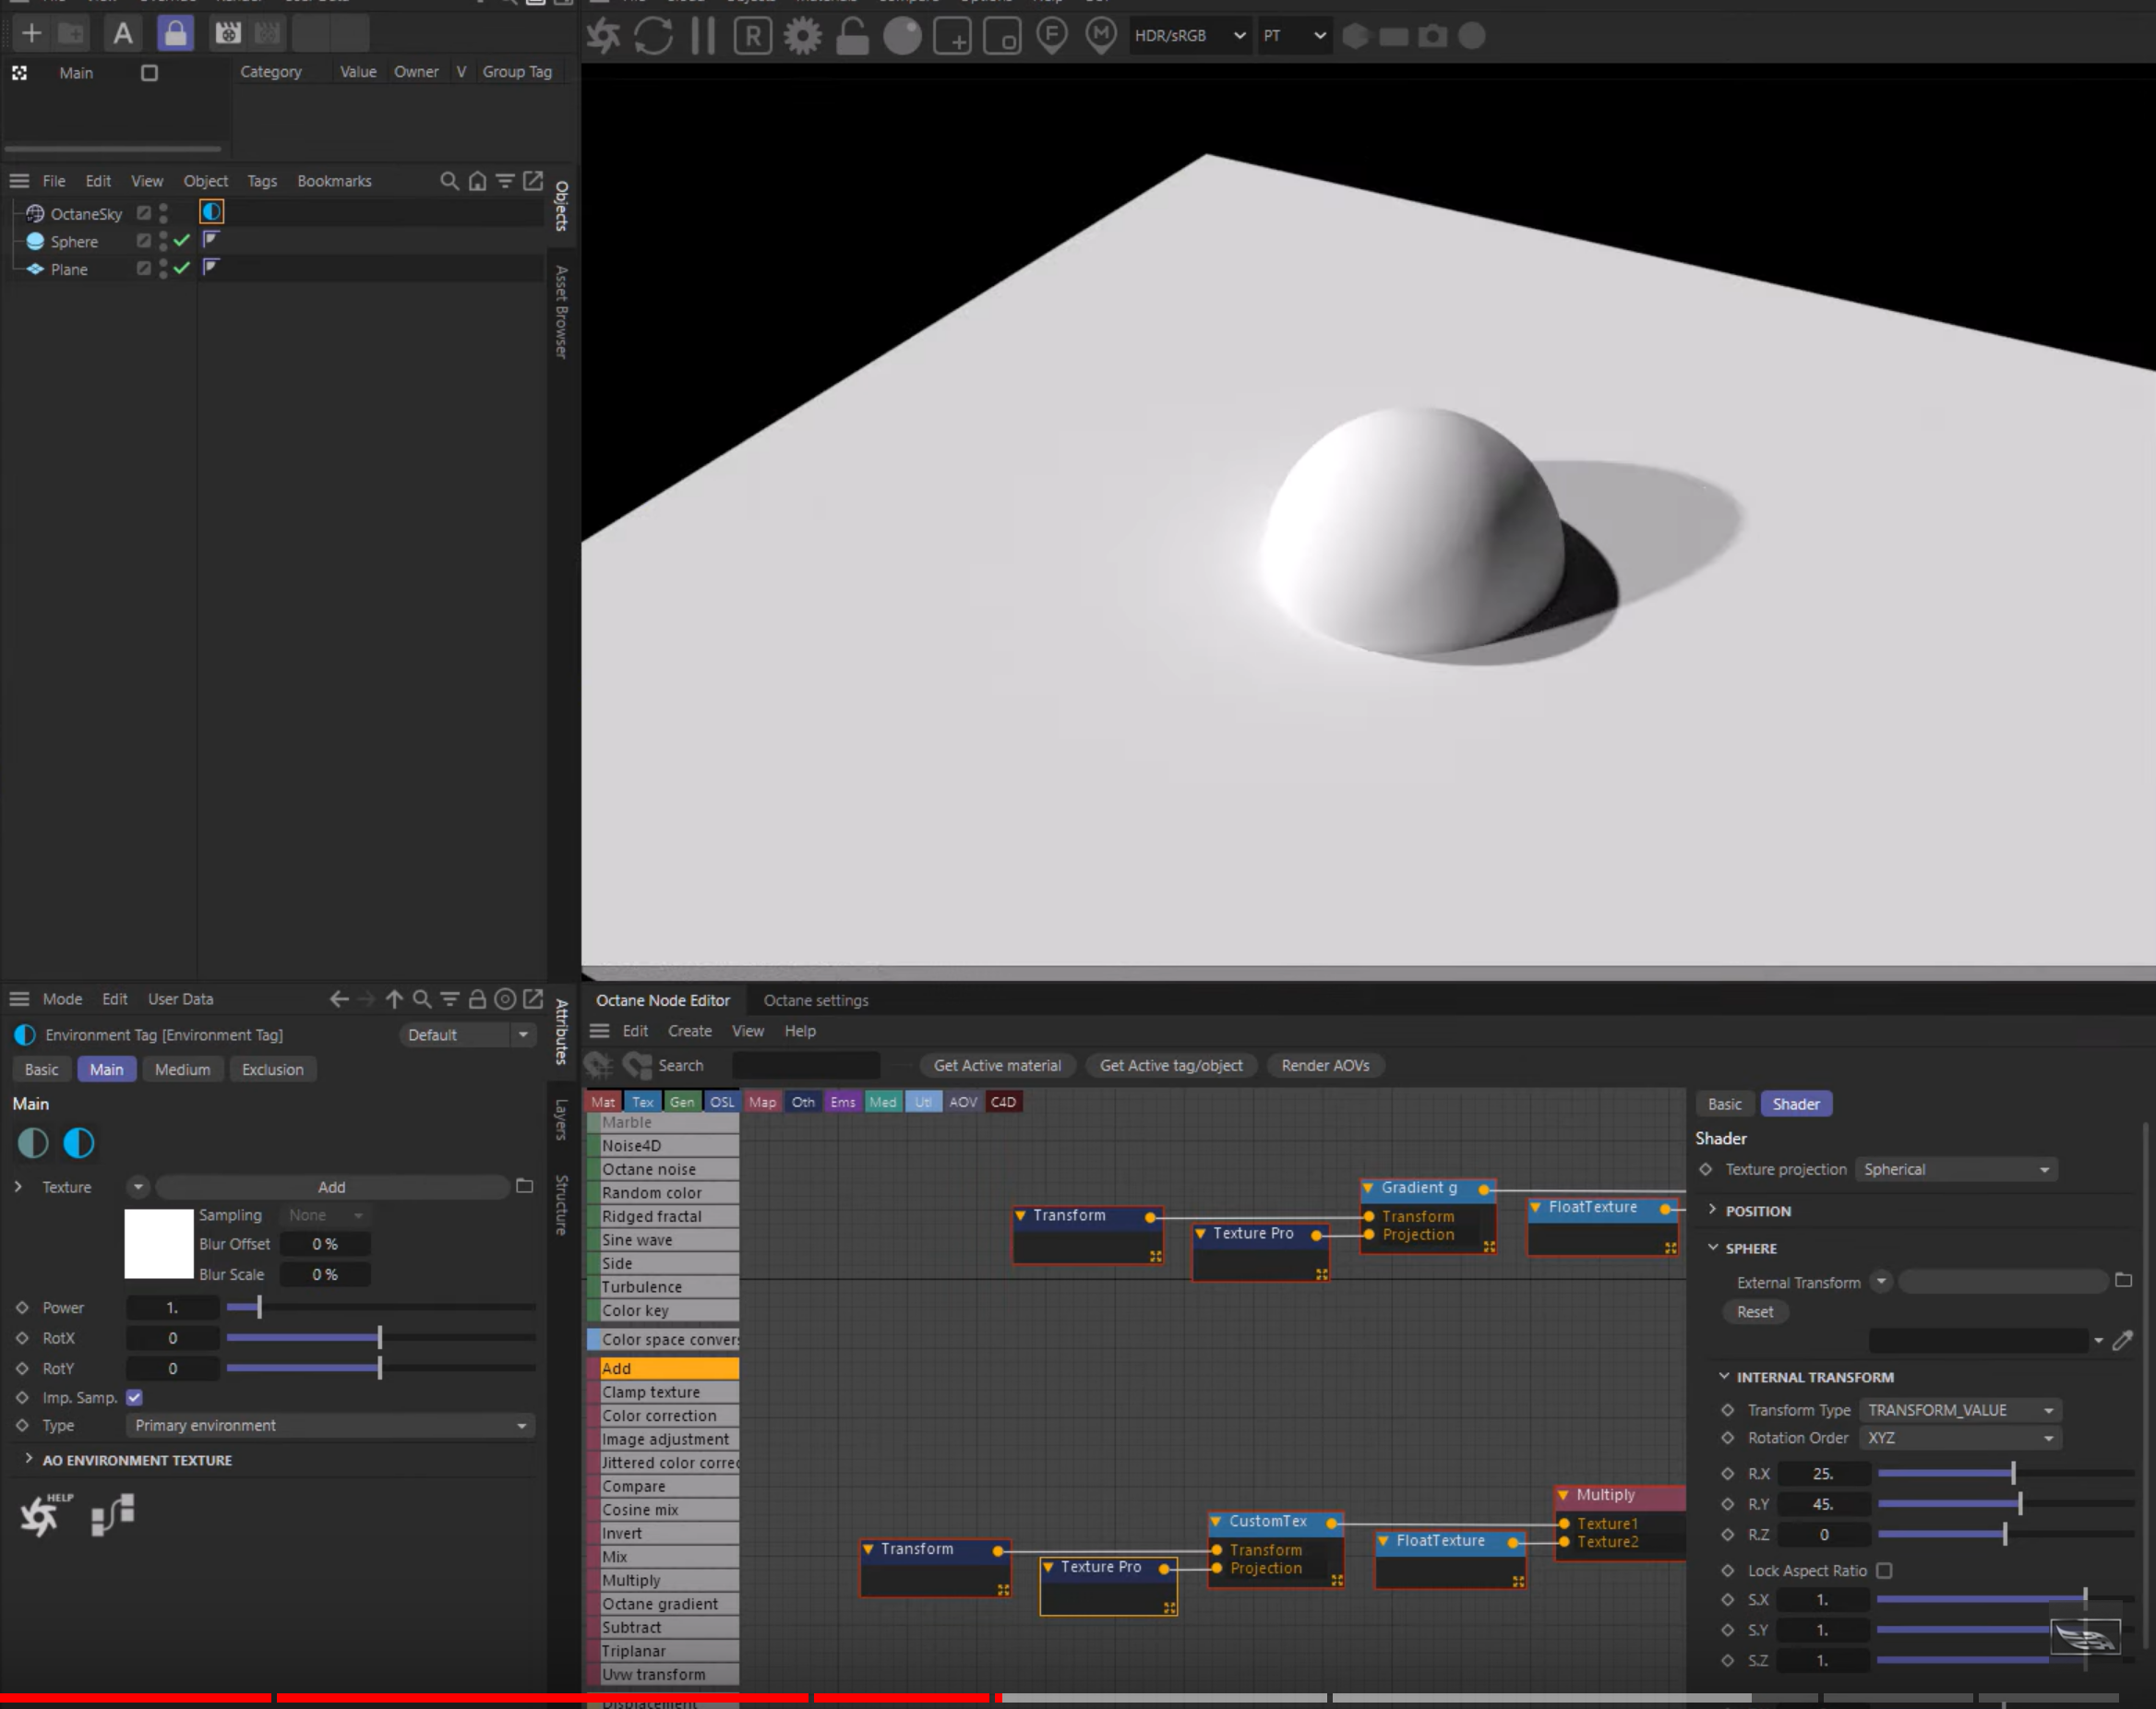Switch to the Octane settings tab
This screenshot has width=2156, height=1709.
click(x=815, y=1000)
